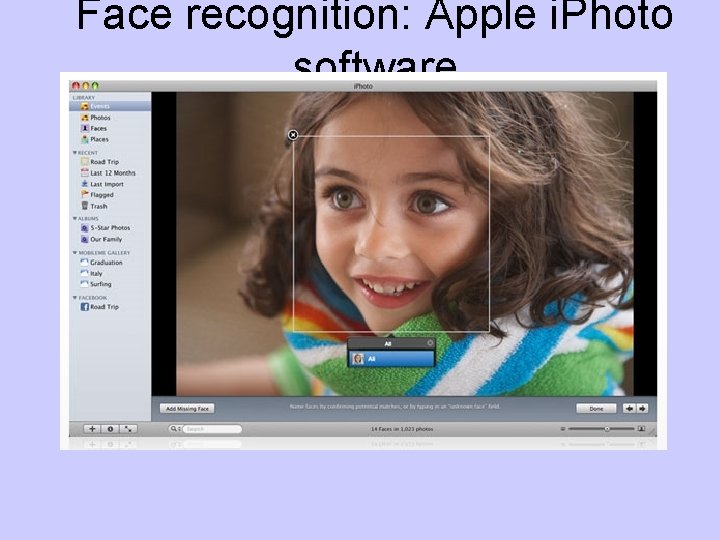This screenshot has width=720, height=540.
Task: Collapse the MobileMe Gallery section triangle
Action: pos(75,253)
